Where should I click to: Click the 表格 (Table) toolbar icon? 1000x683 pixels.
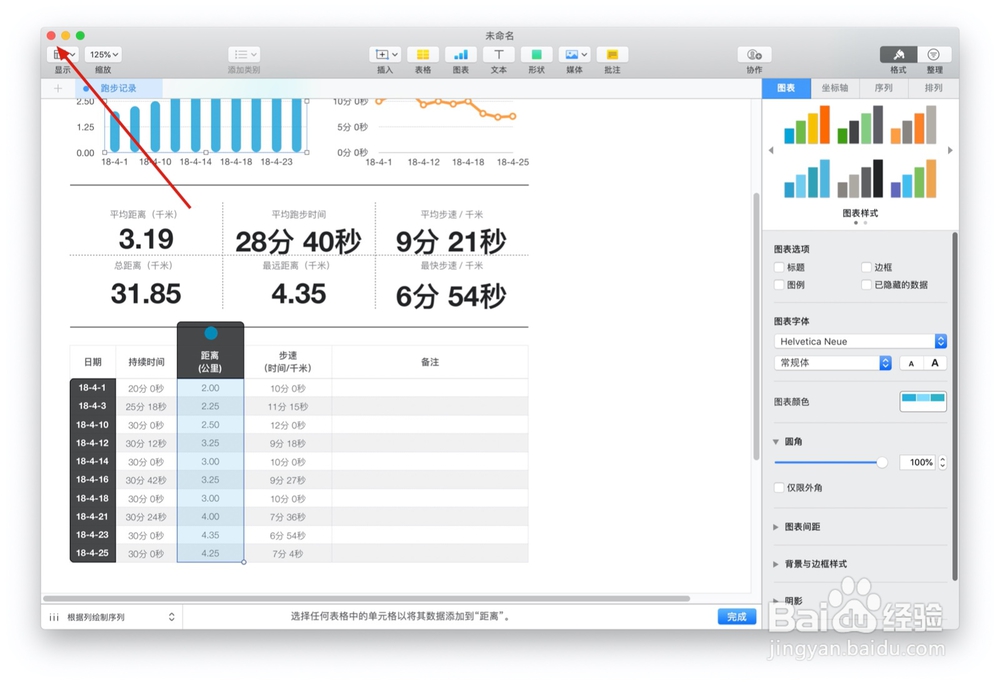[x=422, y=56]
